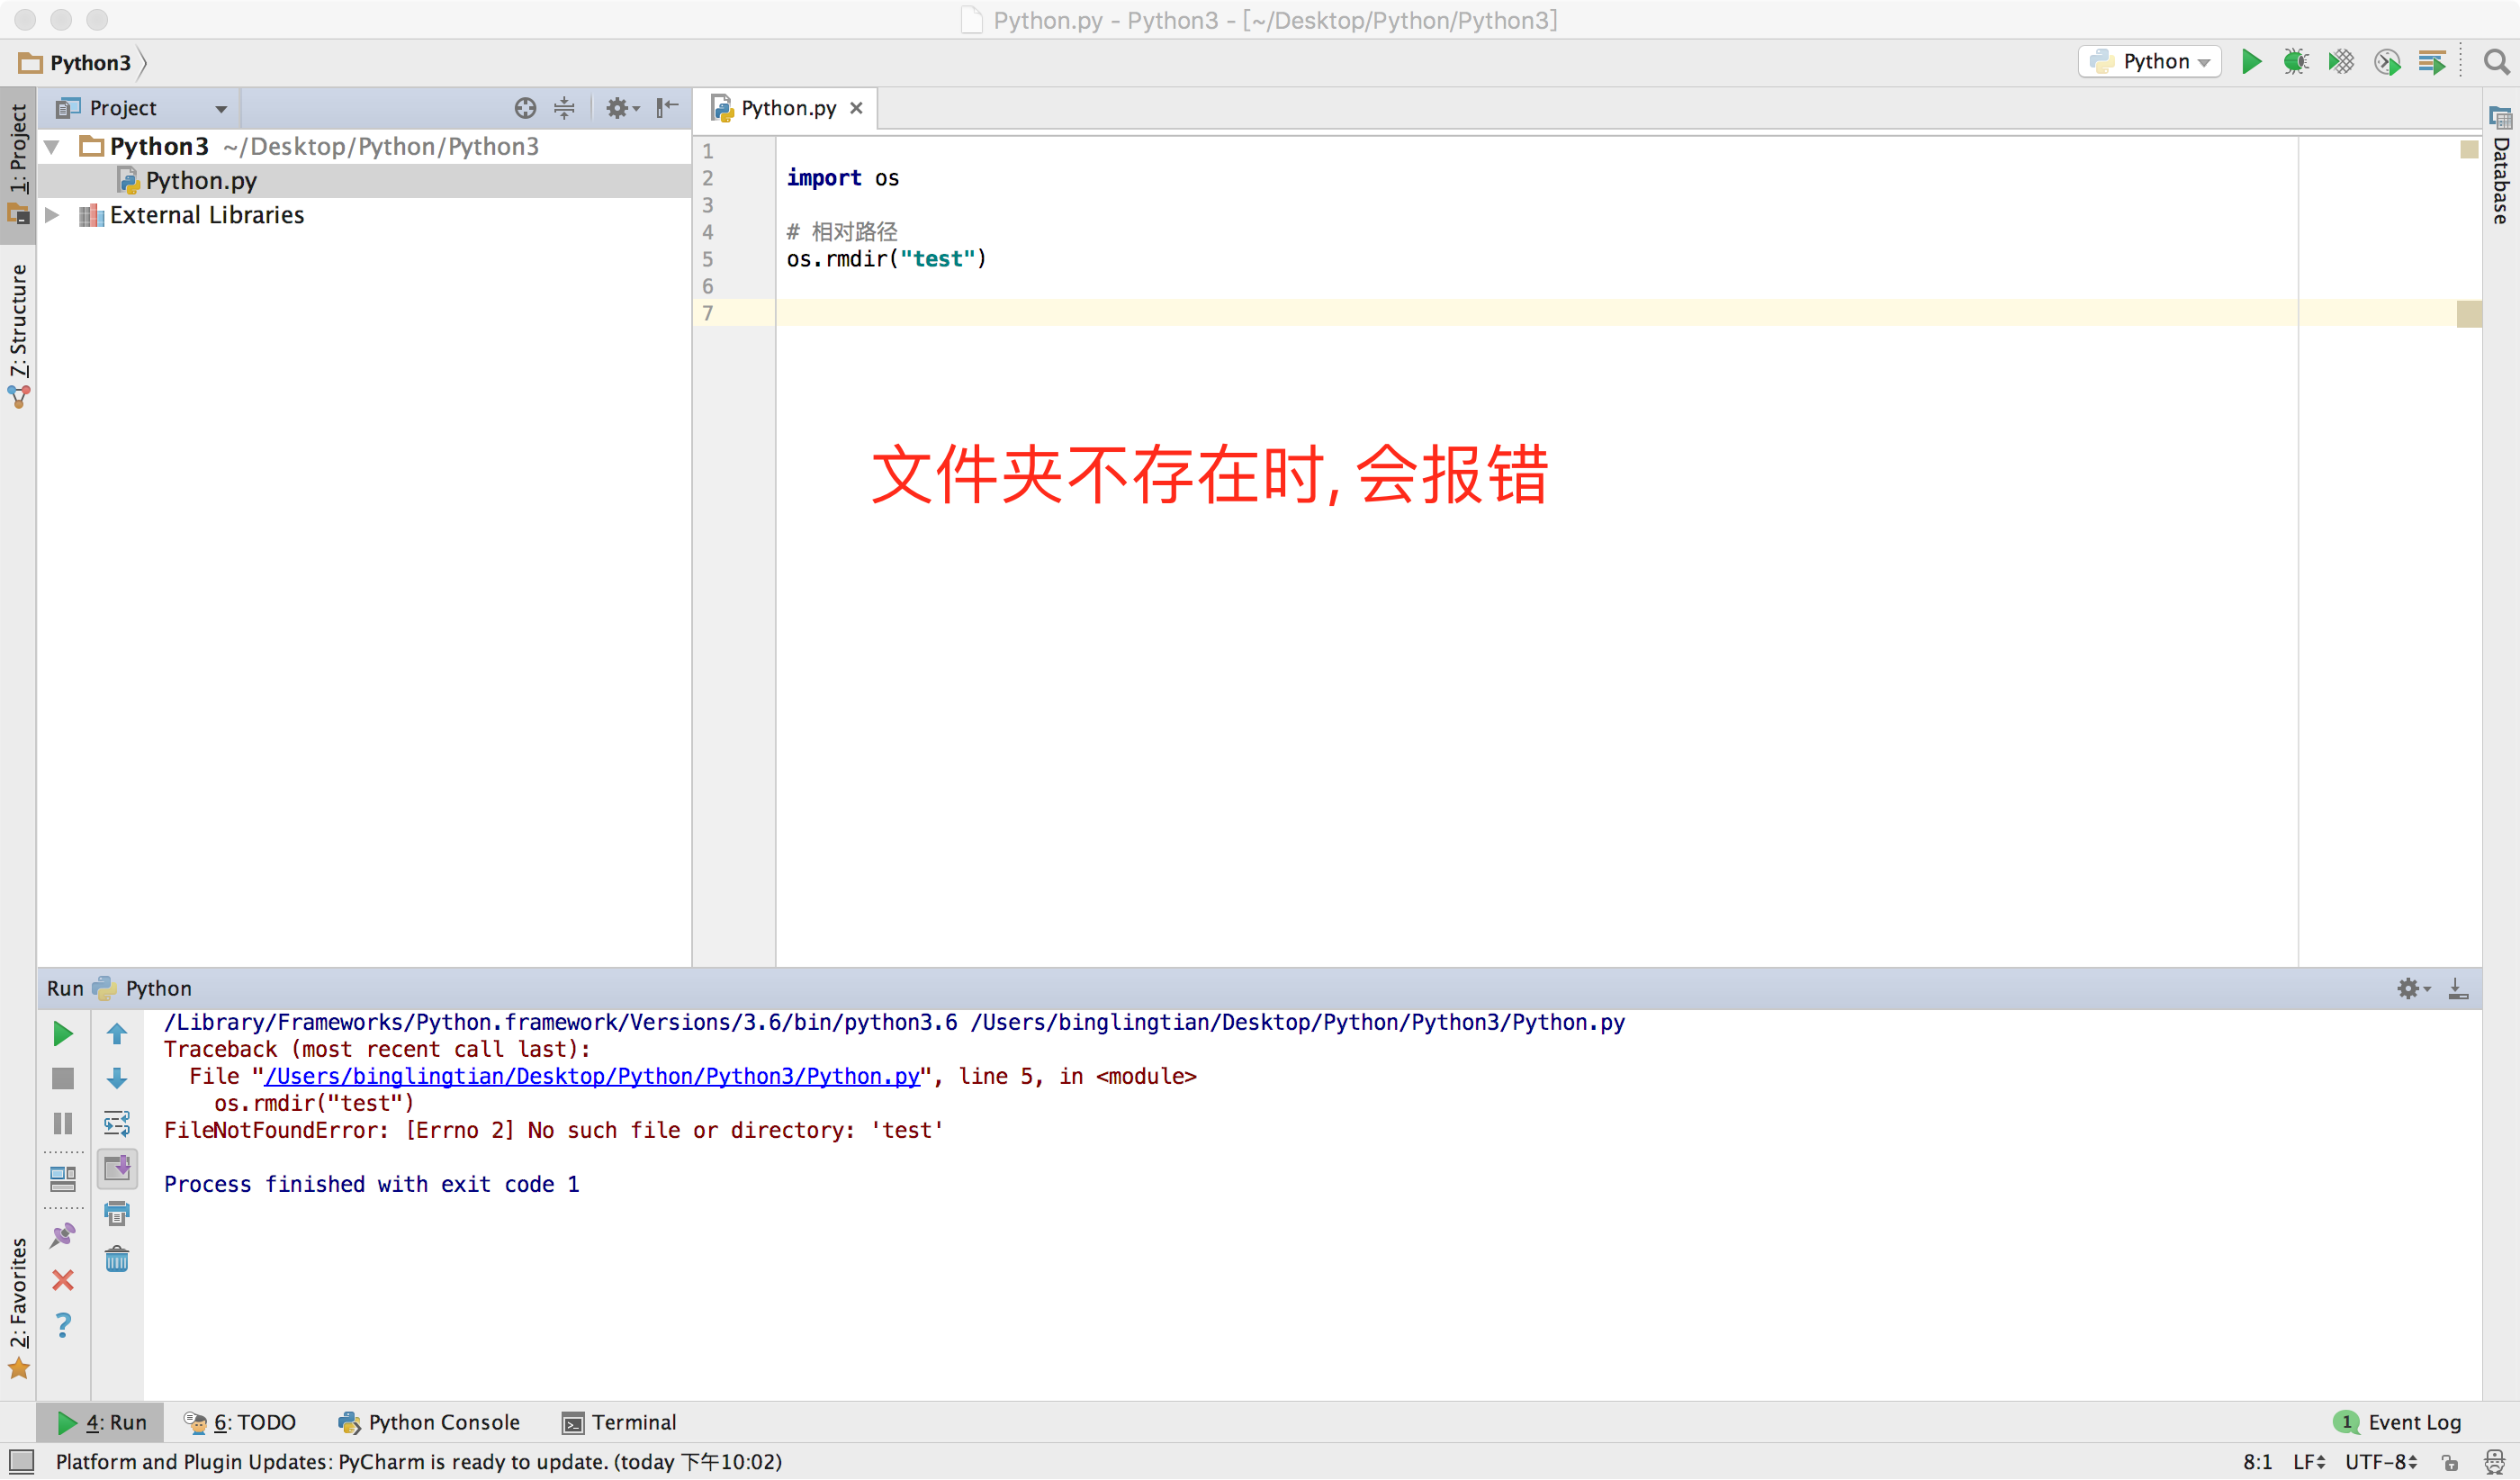This screenshot has height=1480, width=2520.
Task: Click the Debug bug icon in toolbar
Action: 2295,62
